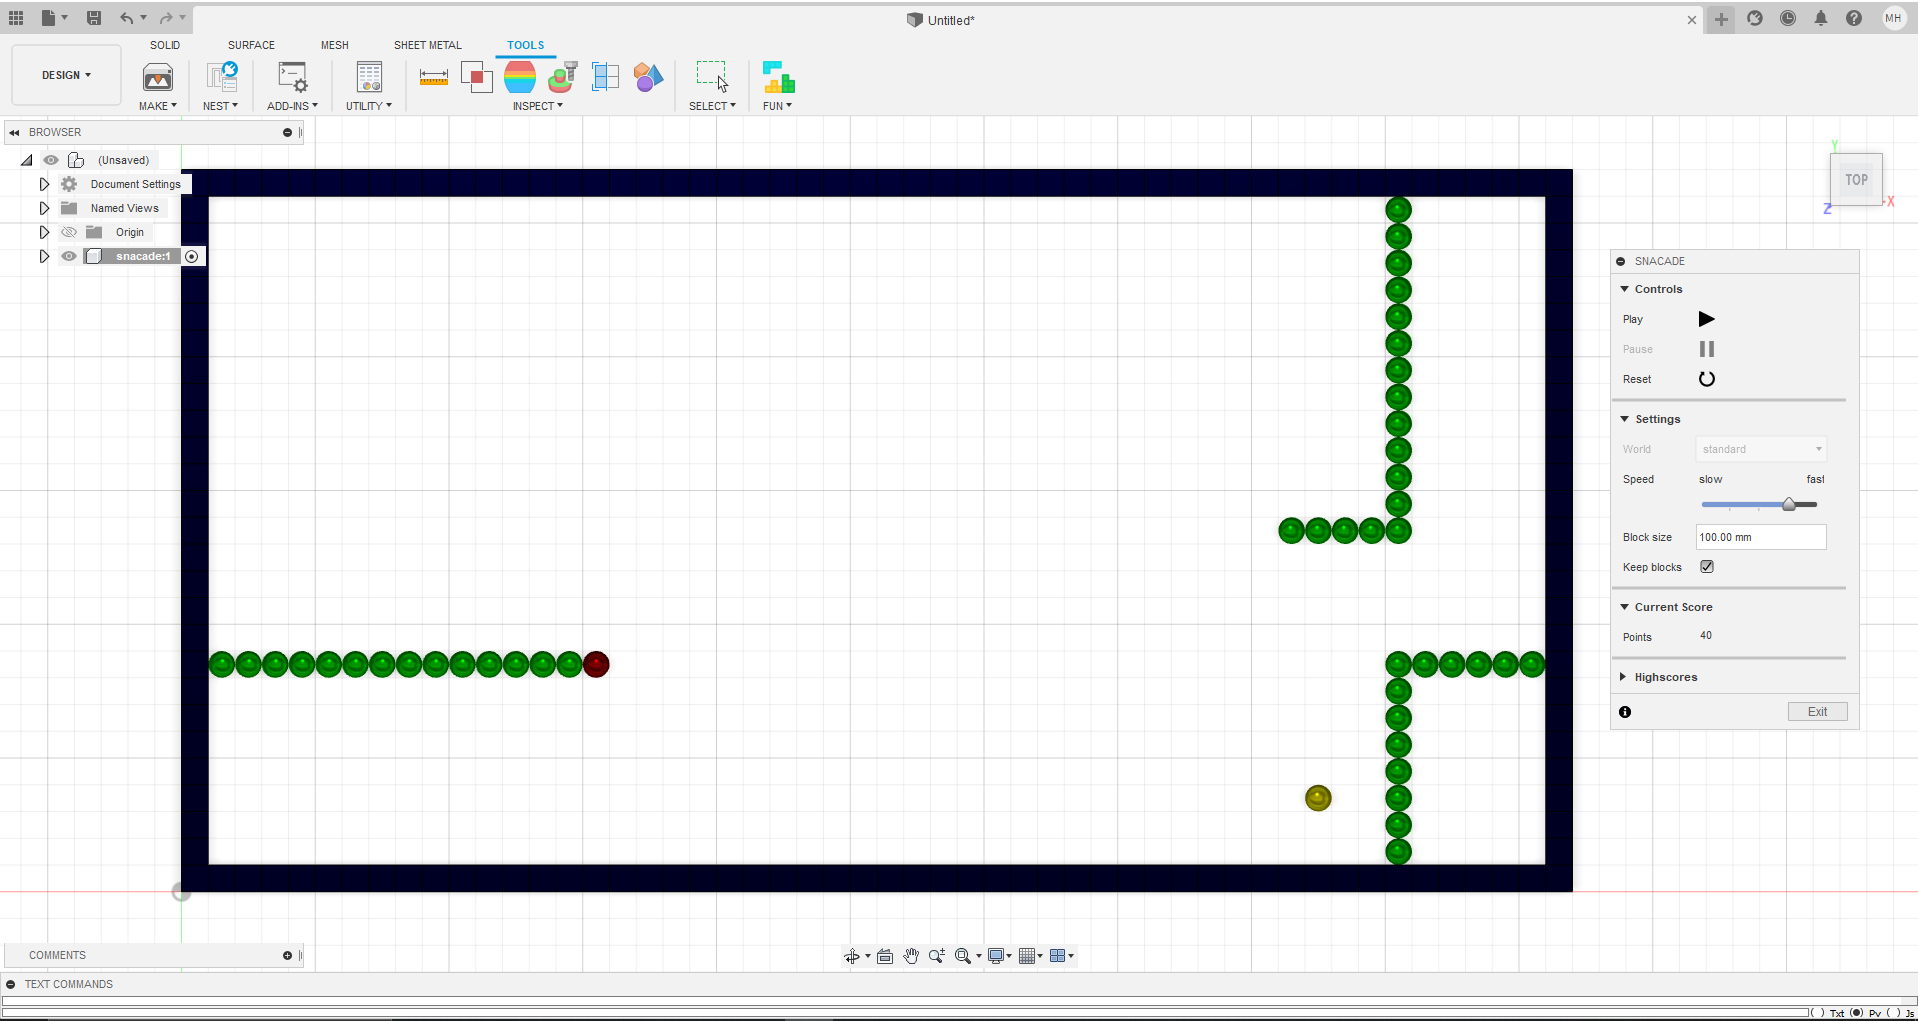The height and width of the screenshot is (1021, 1918).
Task: Open the Job Status clock icon
Action: click(1788, 18)
